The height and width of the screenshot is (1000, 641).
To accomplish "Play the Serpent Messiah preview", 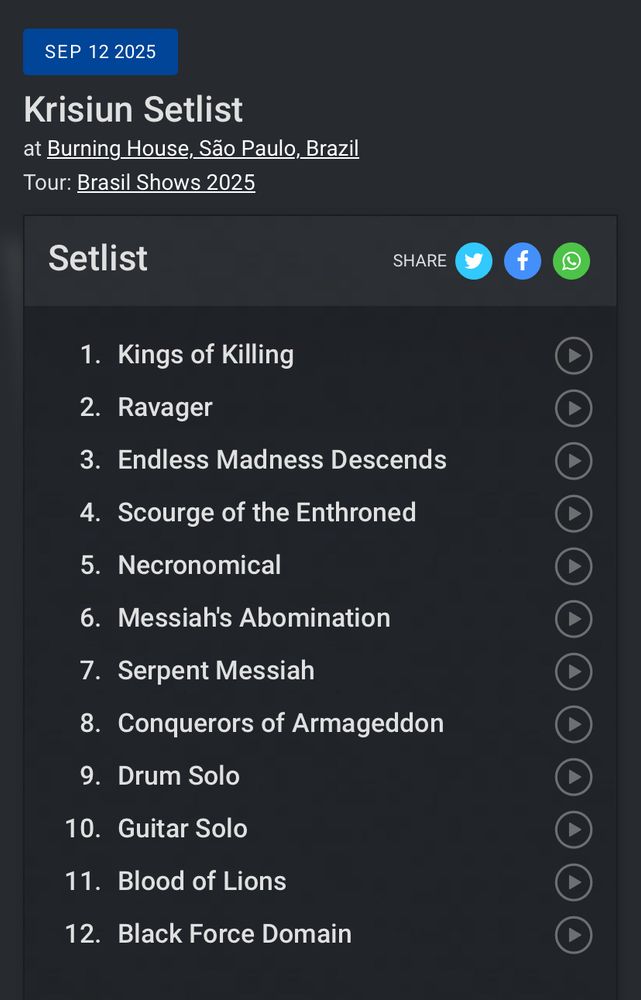I will tap(574, 671).
